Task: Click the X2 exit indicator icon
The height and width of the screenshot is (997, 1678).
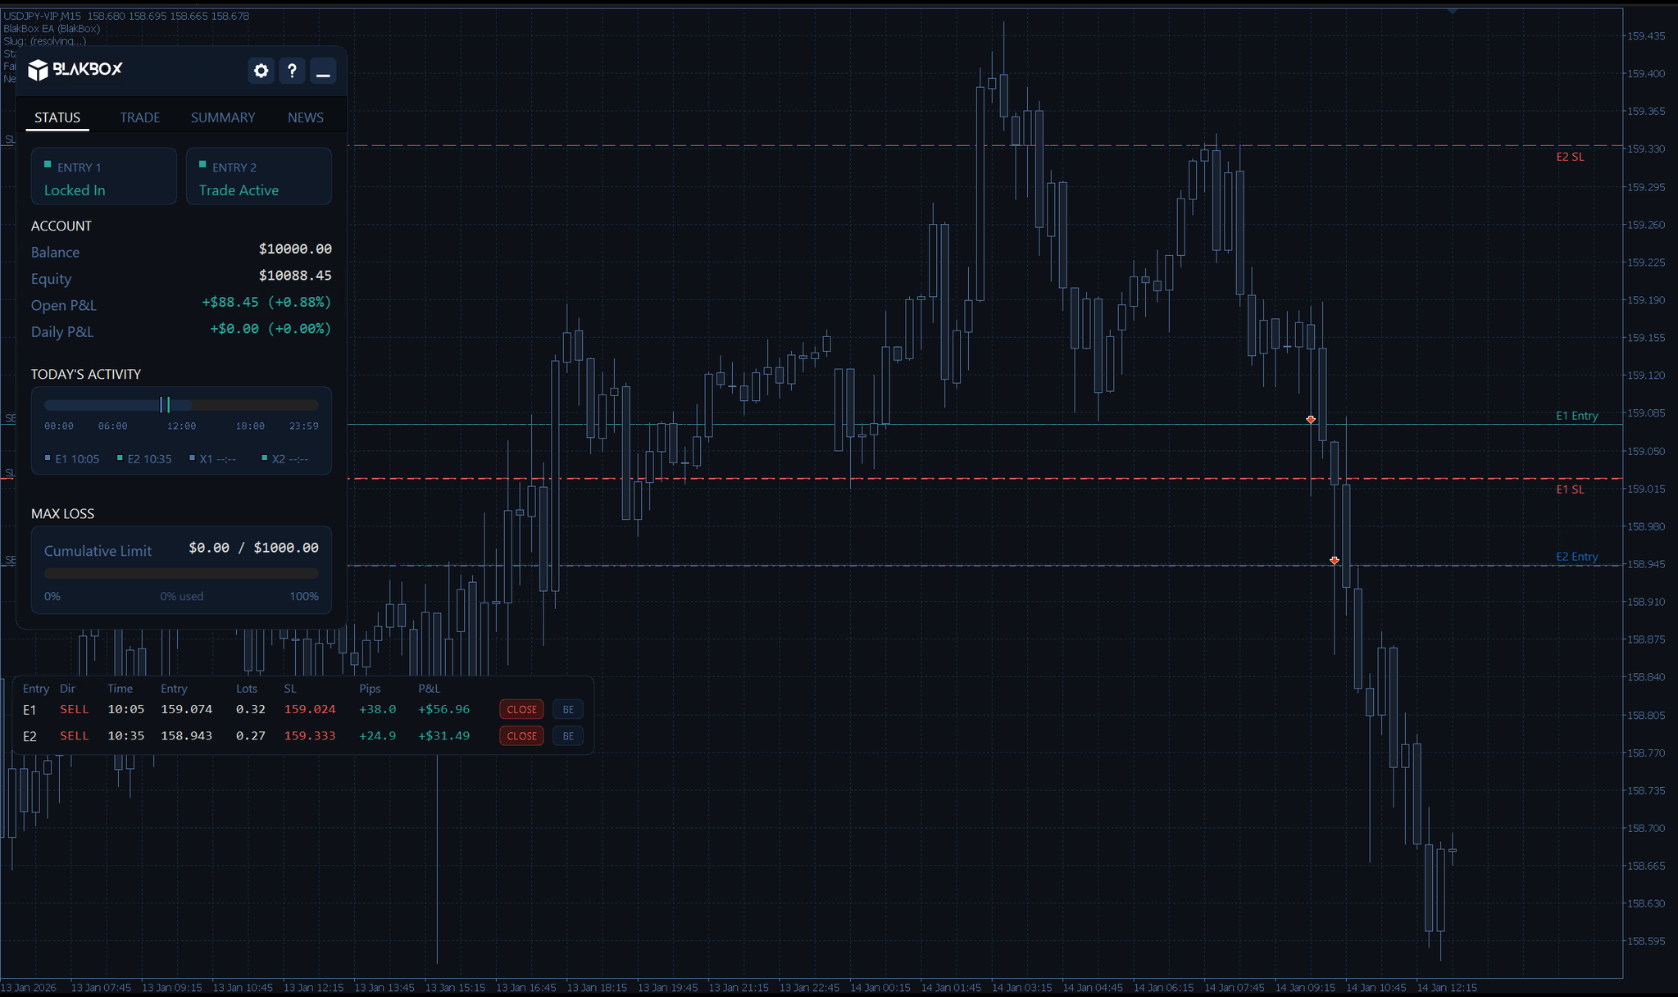Action: pyautogui.click(x=265, y=458)
